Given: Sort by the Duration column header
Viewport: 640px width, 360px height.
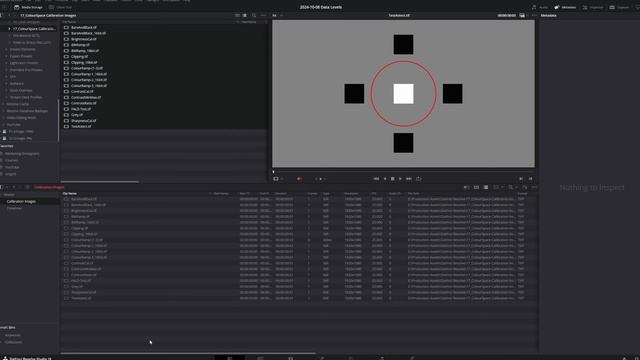Looking at the screenshot, I should point(281,193).
